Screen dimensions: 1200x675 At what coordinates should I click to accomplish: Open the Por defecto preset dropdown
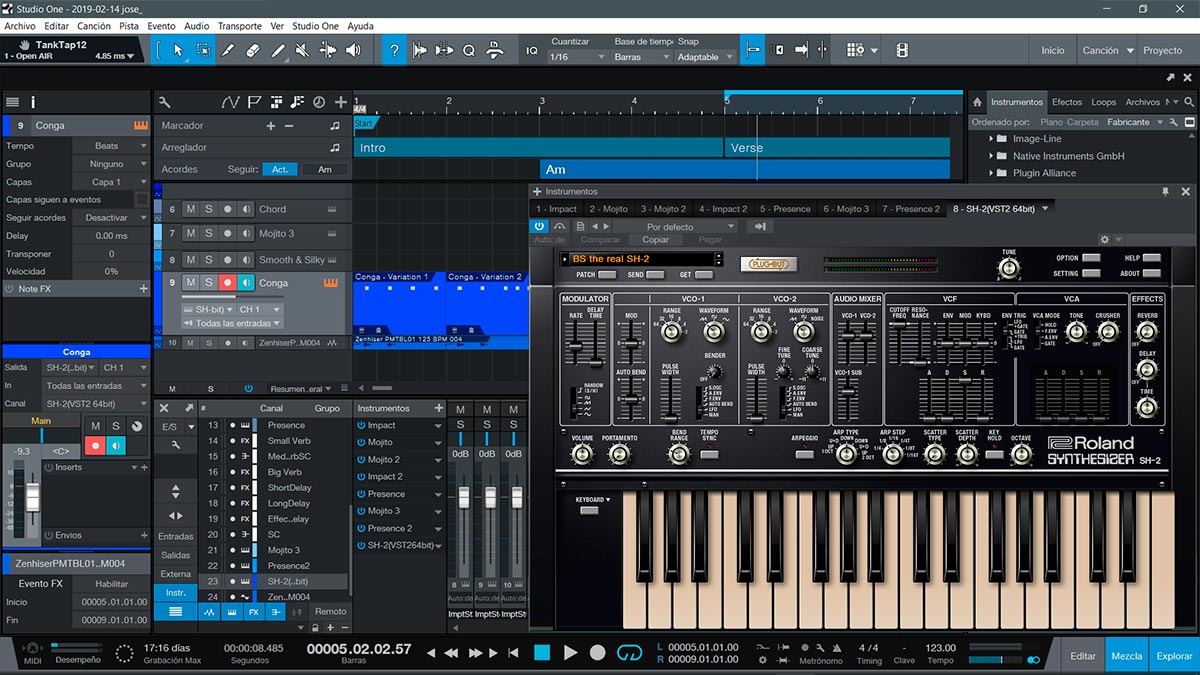(676, 226)
